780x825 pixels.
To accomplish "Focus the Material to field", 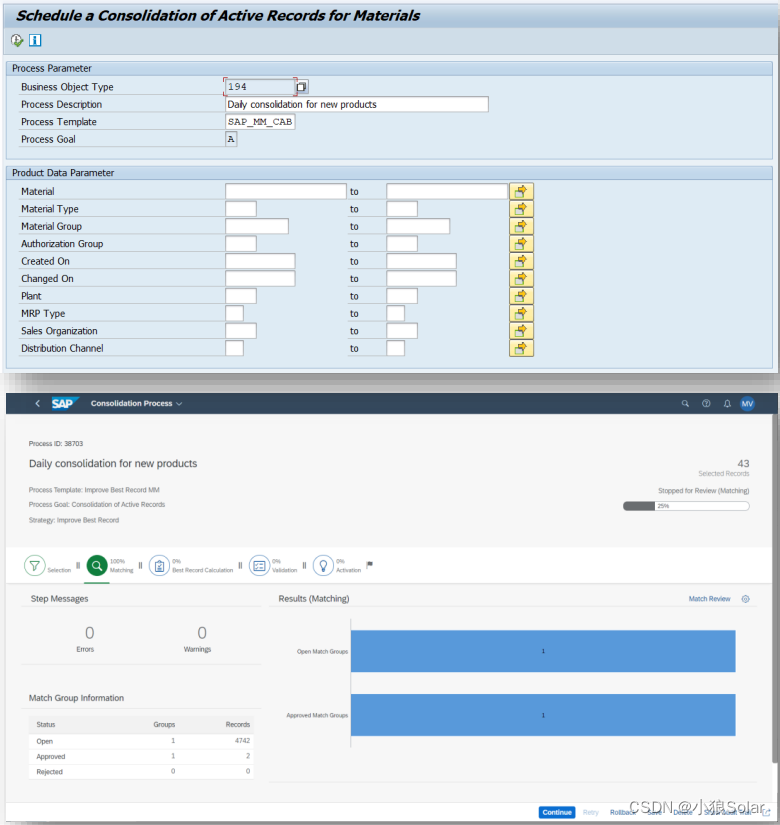I will click(x=447, y=192).
